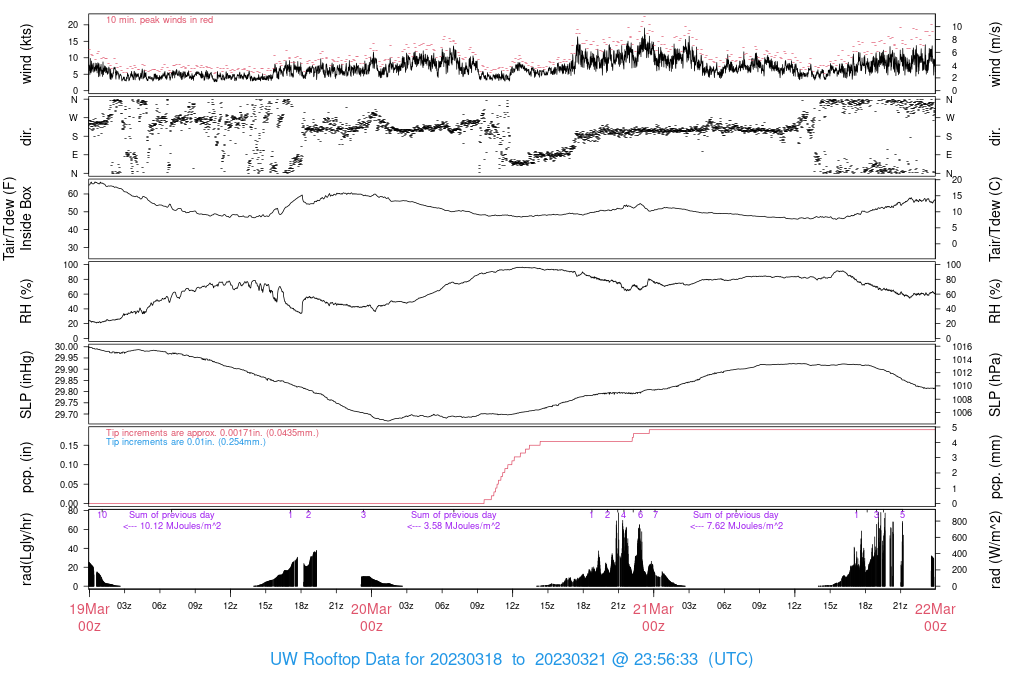The width and height of the screenshot is (1024, 700).
Task: Click the 'wind (m/s)' axis label
Action: pos(995,54)
